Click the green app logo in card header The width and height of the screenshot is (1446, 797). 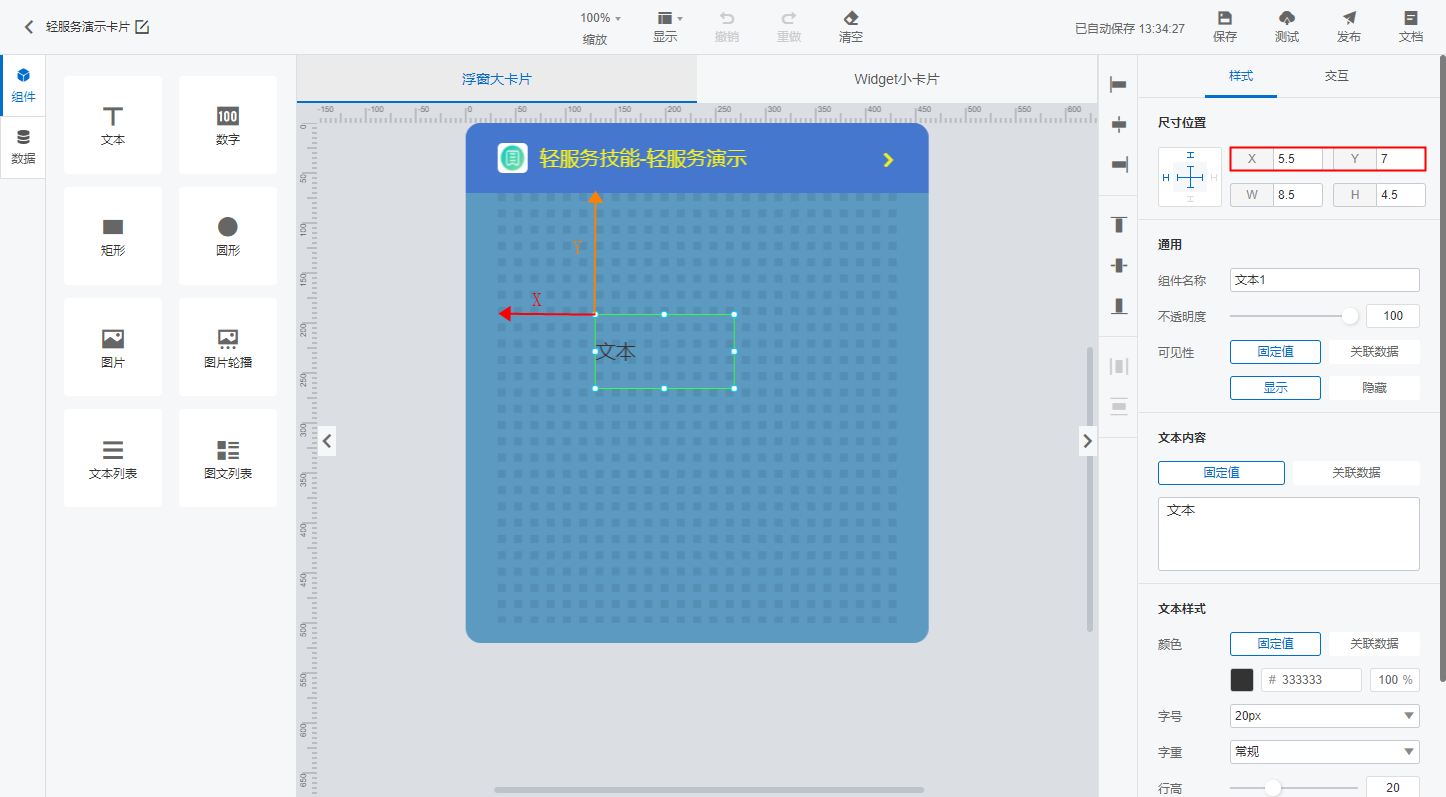coord(512,158)
